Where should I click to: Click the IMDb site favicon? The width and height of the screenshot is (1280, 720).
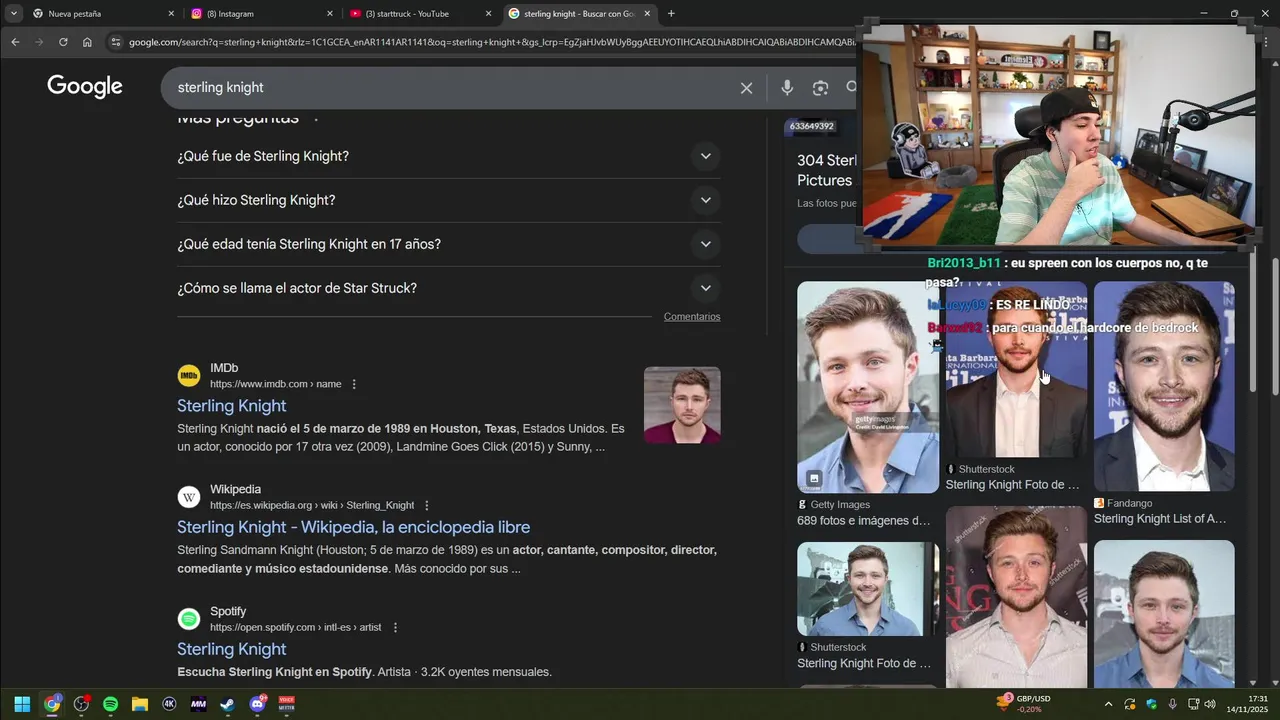tap(189, 376)
